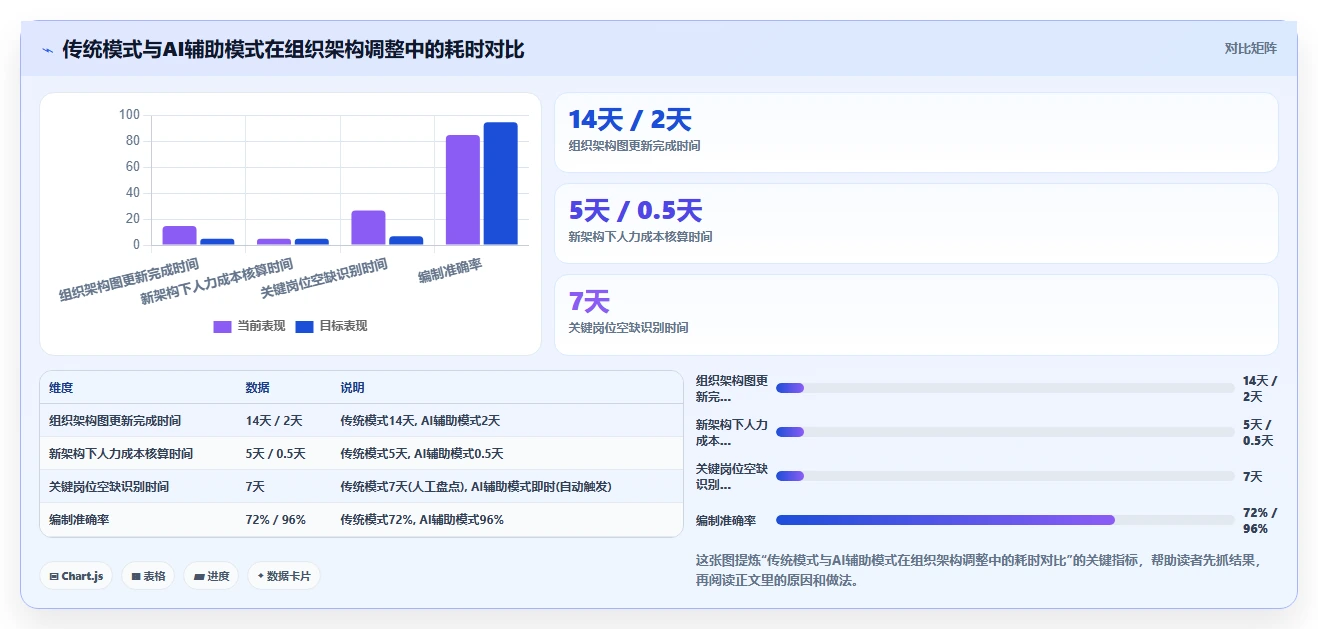Click the 编制准确率 progress bar
This screenshot has width=1318, height=629.
click(1005, 520)
